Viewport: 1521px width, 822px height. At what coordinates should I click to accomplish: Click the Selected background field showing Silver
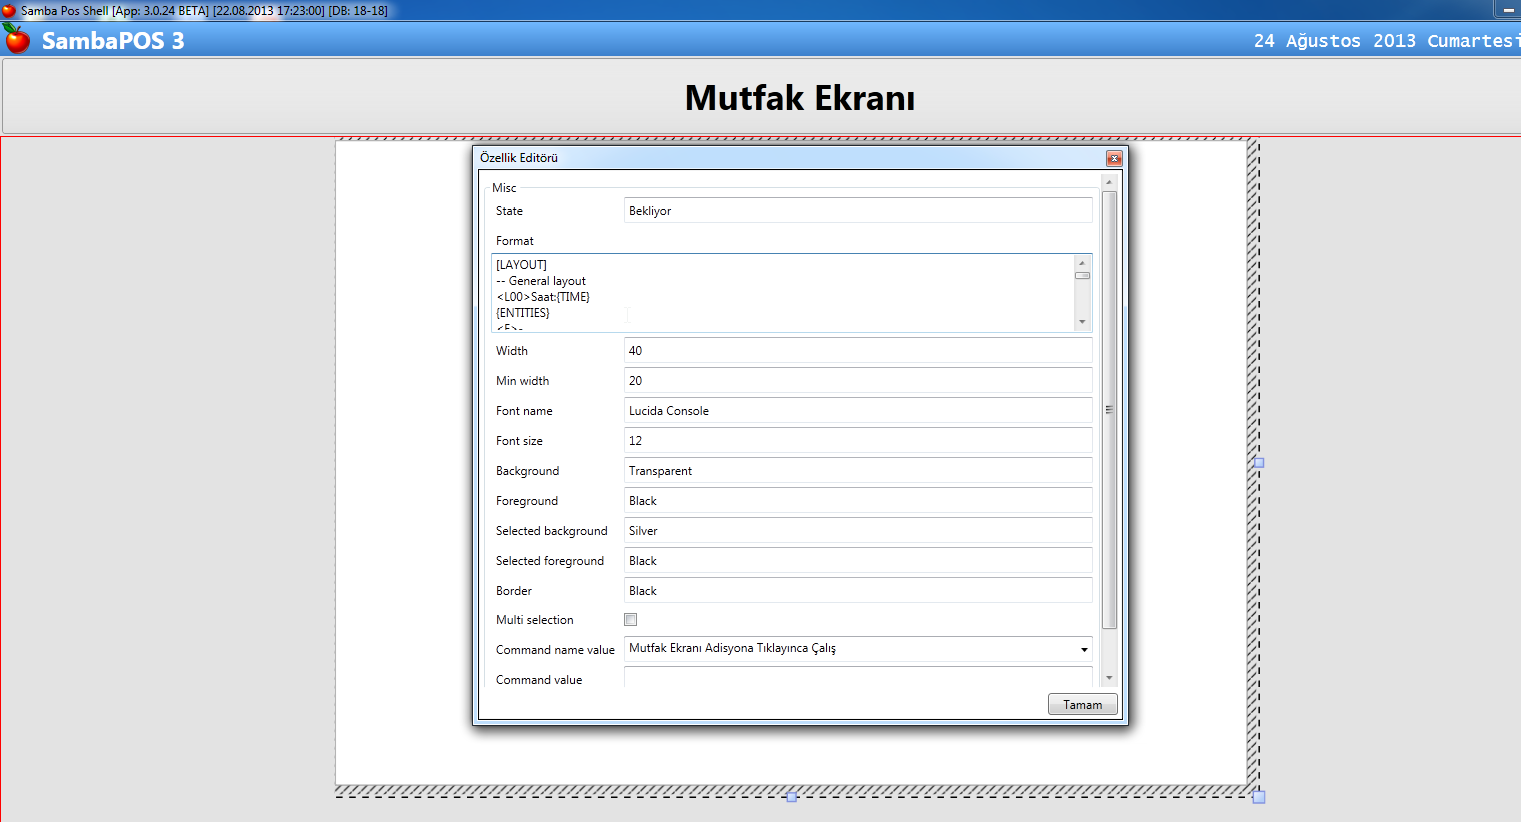[857, 531]
